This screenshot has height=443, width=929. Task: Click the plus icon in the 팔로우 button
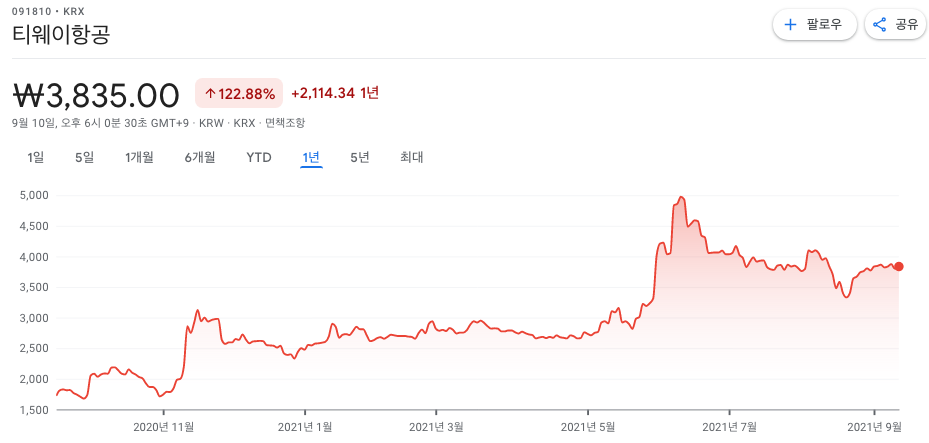(790, 25)
